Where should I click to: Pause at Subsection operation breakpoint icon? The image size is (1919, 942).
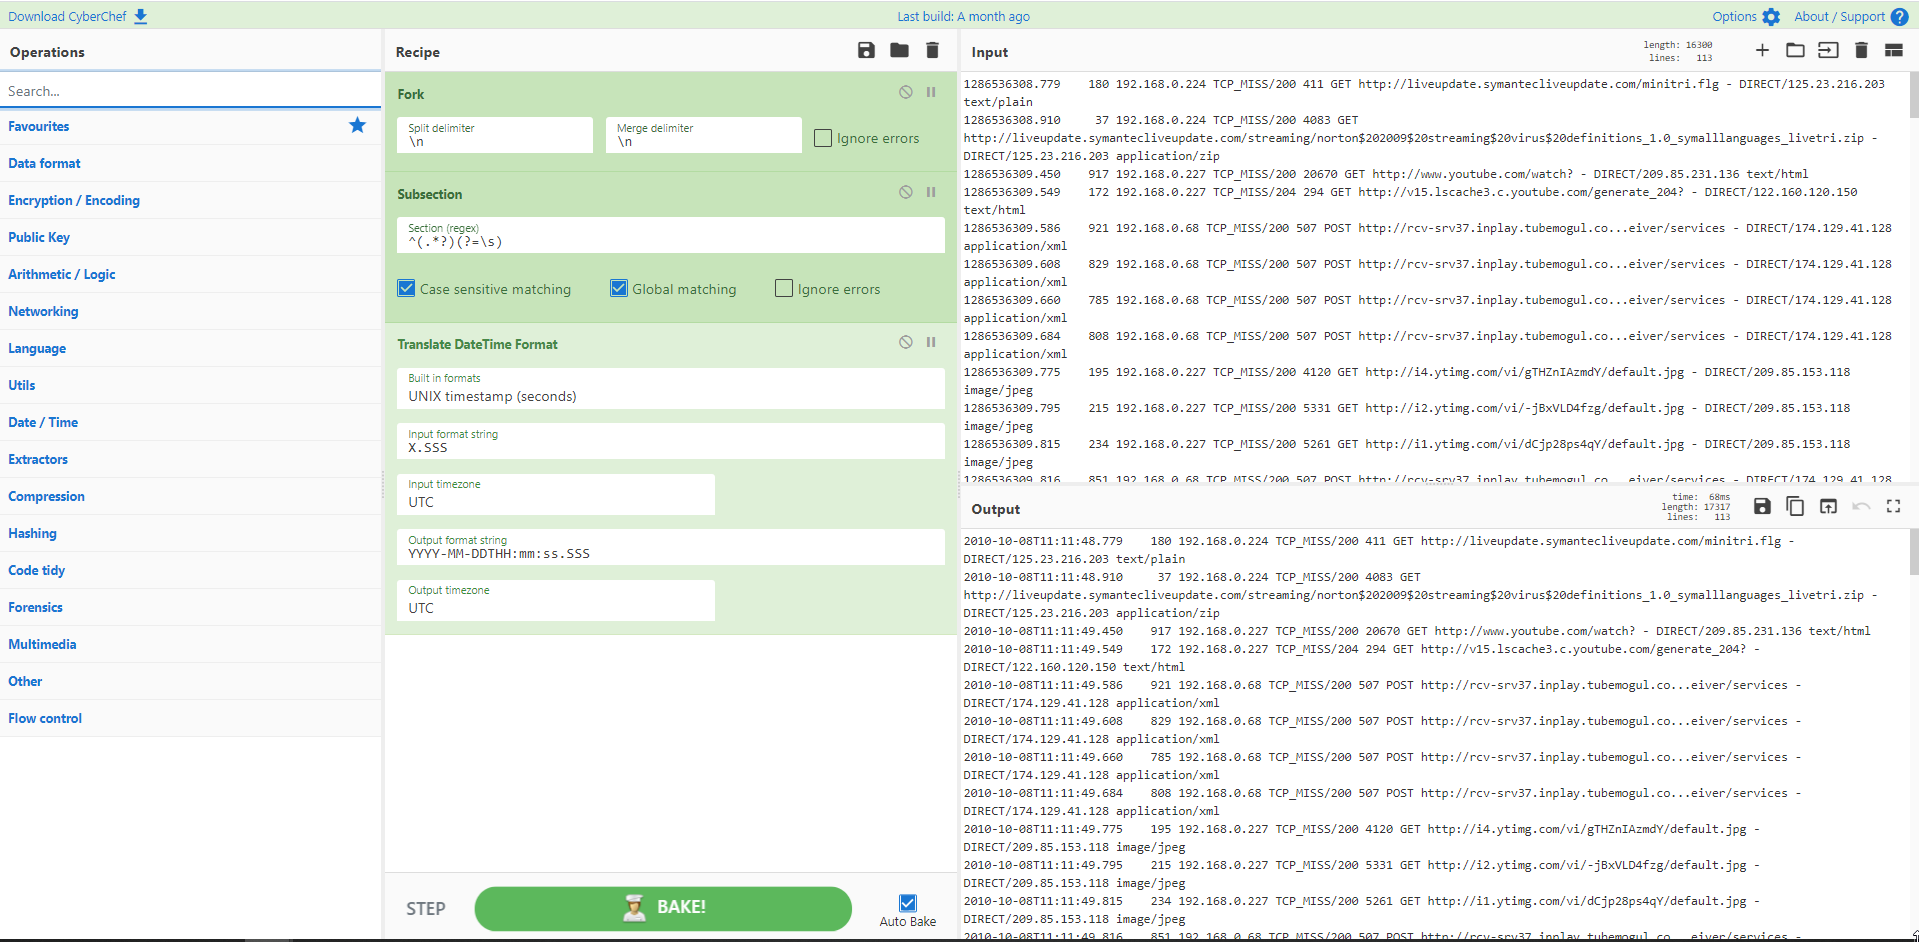click(931, 192)
